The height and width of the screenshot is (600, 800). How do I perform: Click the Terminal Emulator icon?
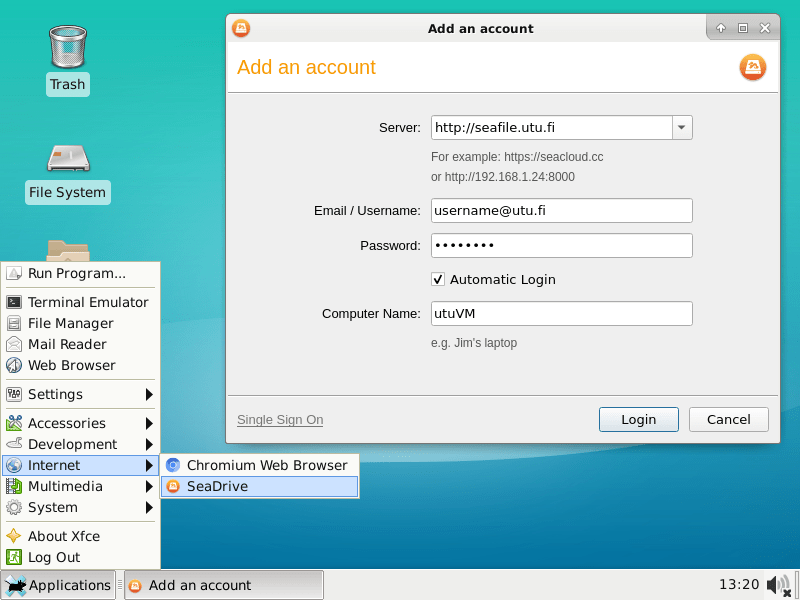pos(14,302)
